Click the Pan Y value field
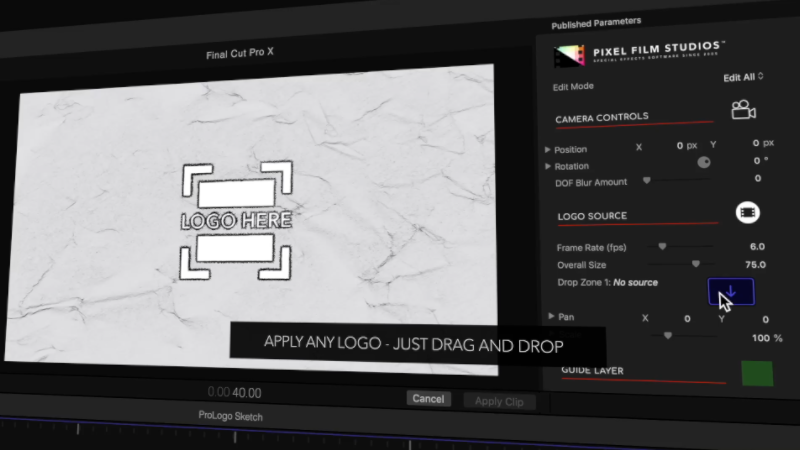The height and width of the screenshot is (450, 800). (x=765, y=319)
